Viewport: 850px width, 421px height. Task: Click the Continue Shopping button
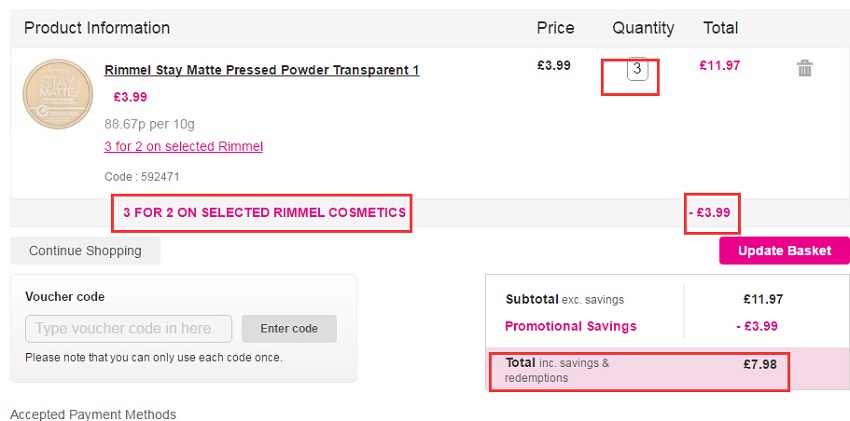85,251
